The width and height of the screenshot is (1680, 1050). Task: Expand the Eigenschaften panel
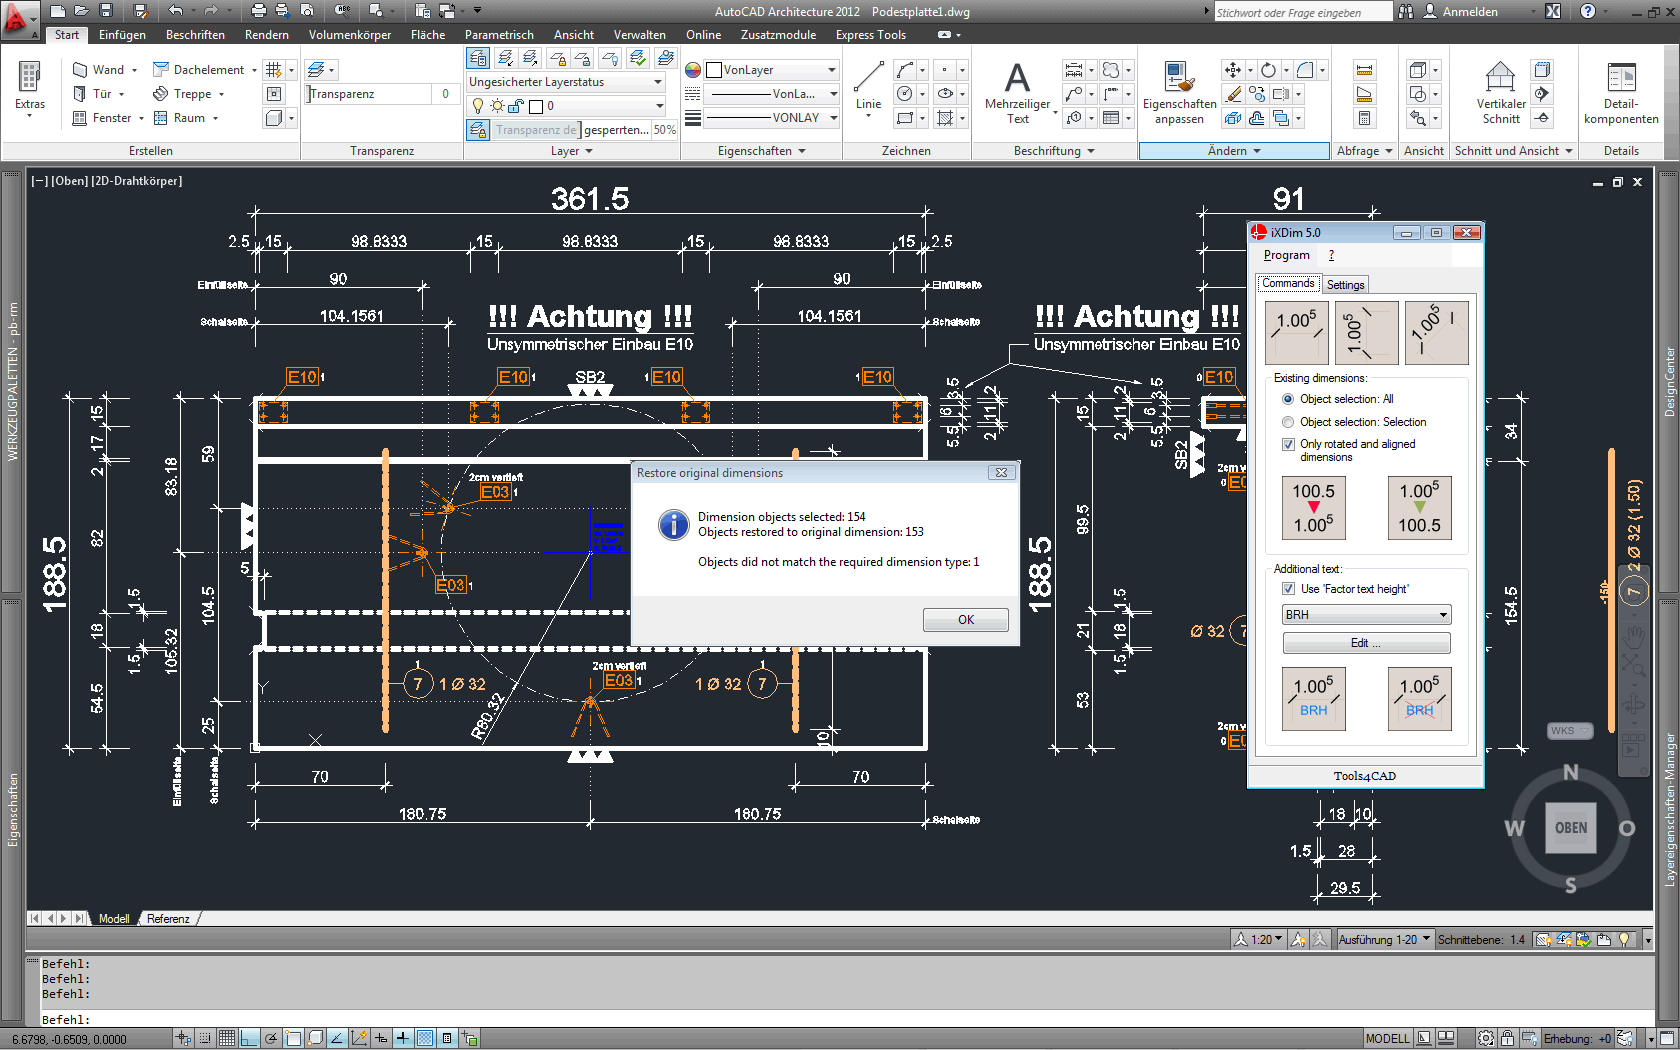point(762,151)
